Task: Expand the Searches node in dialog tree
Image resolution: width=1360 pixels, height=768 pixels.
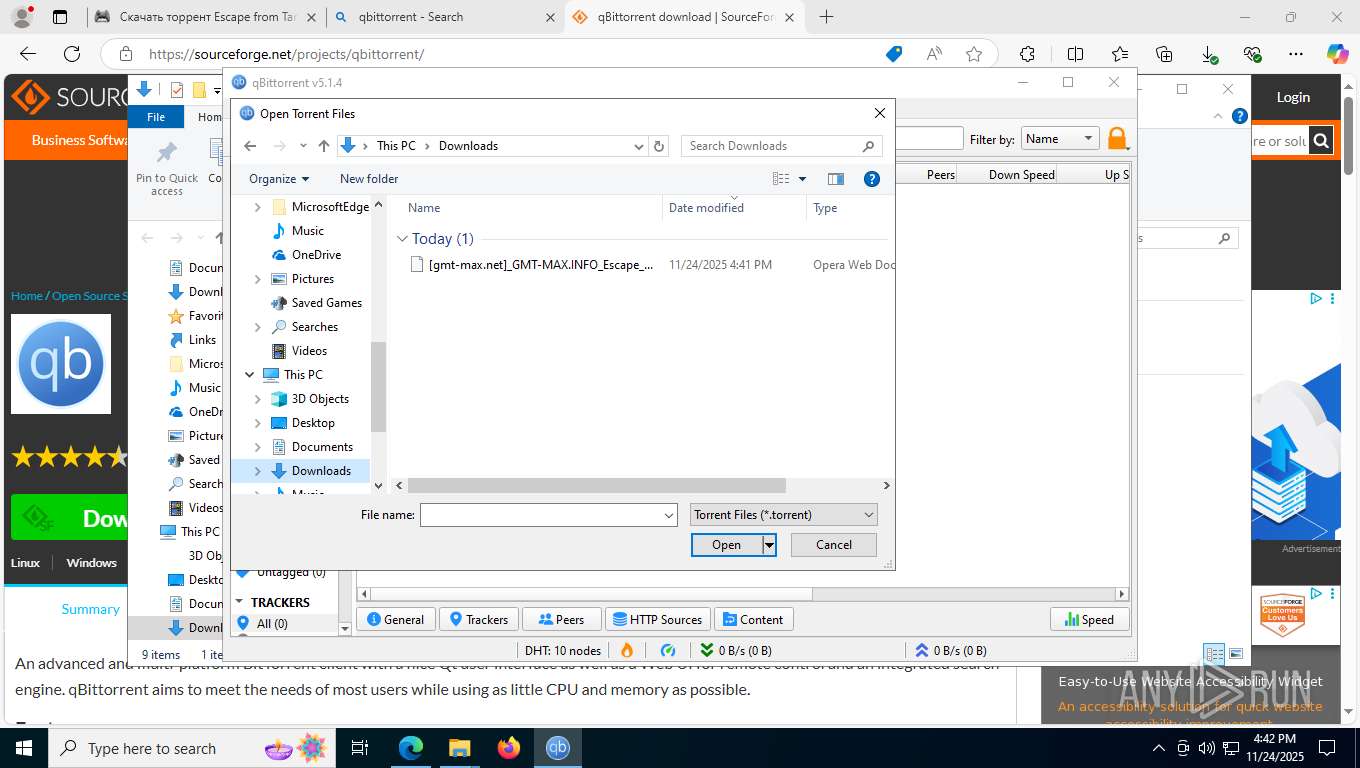Action: click(x=257, y=327)
